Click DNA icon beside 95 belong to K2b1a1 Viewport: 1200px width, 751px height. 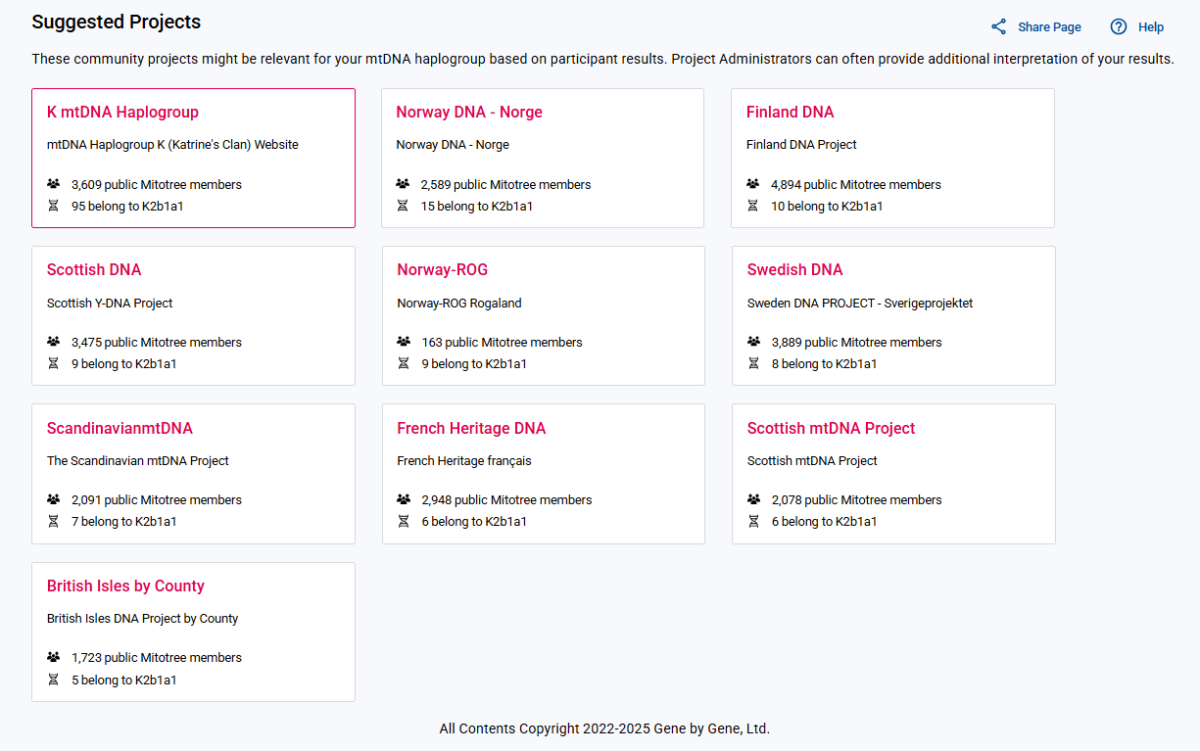click(x=54, y=206)
